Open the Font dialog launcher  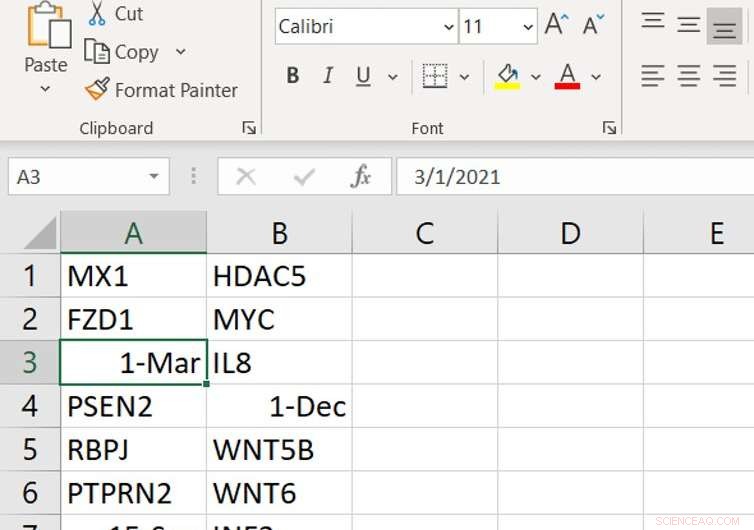pyautogui.click(x=609, y=128)
